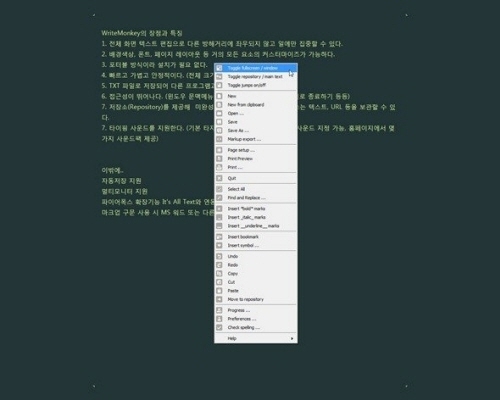Click the blank page icon beside New

coord(219,96)
